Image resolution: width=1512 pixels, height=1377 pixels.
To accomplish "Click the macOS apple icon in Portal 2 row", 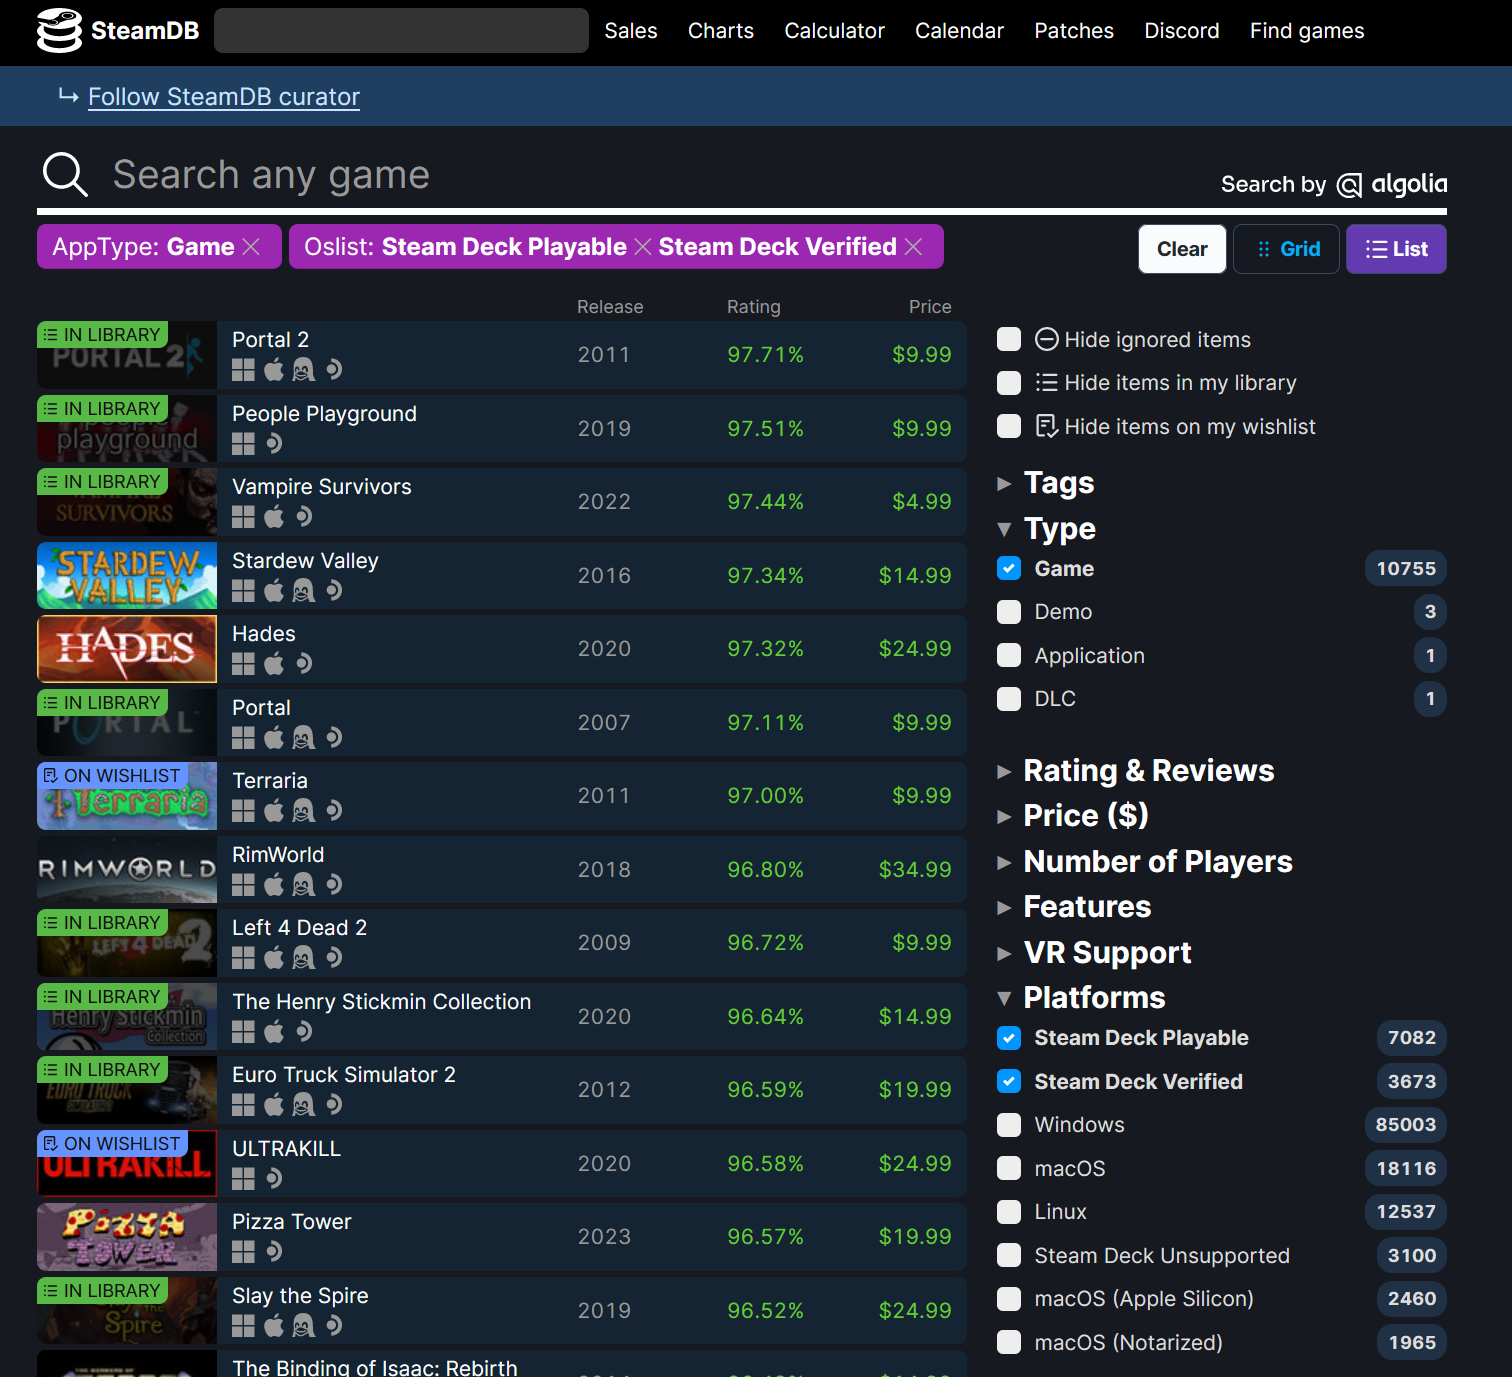I will [274, 370].
